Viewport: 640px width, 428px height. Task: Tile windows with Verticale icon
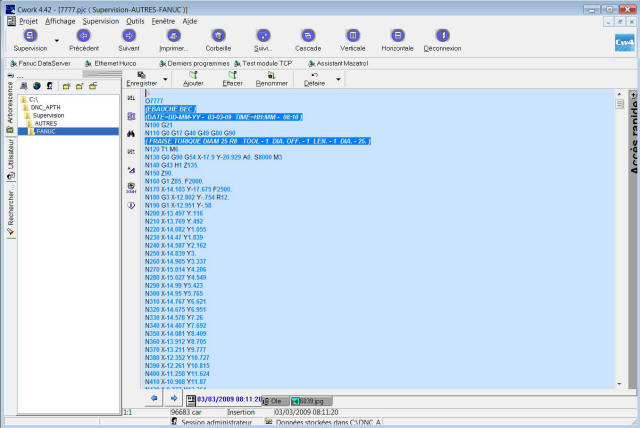352,35
